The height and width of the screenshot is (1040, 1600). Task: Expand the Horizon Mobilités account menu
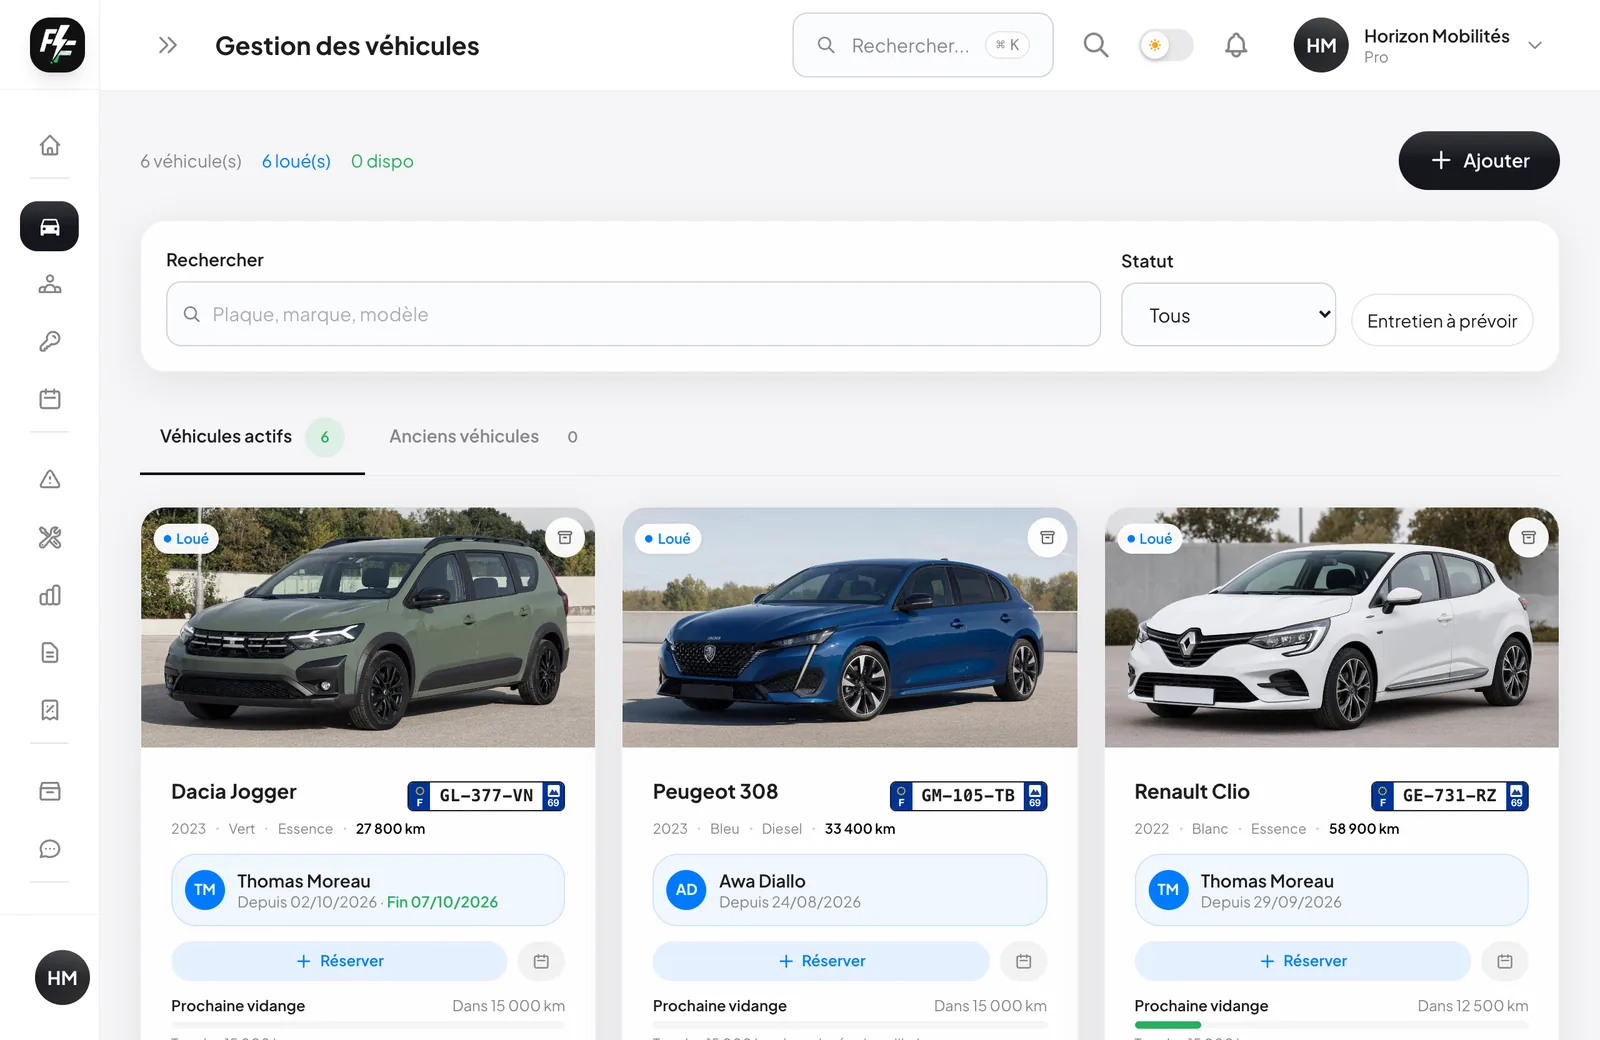[x=1419, y=45]
